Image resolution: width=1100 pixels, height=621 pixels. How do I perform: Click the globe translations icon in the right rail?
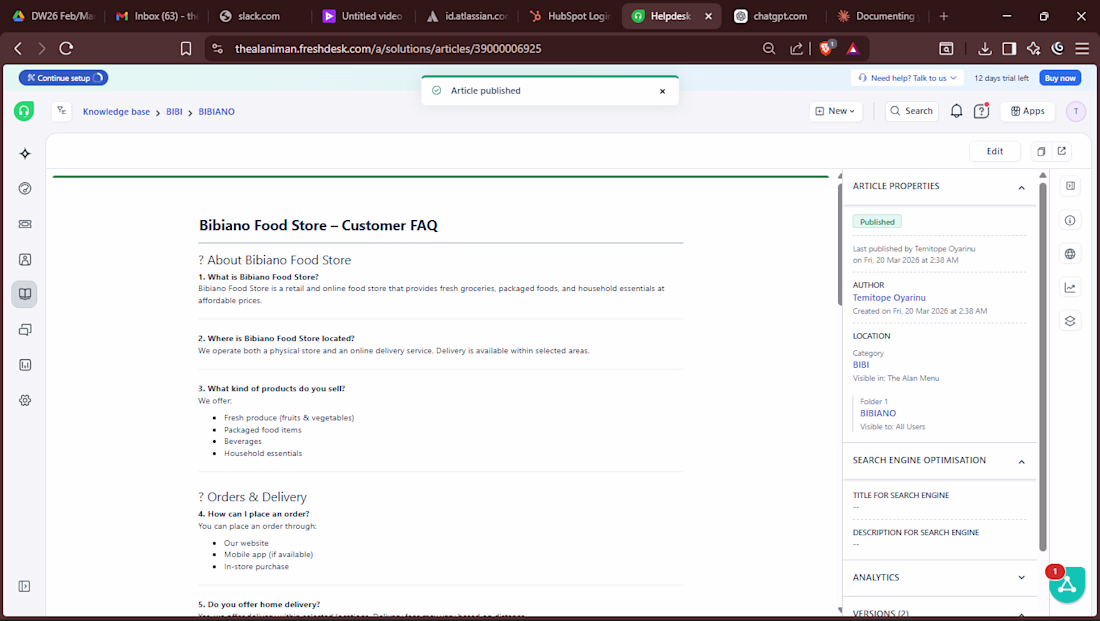pyautogui.click(x=1070, y=254)
